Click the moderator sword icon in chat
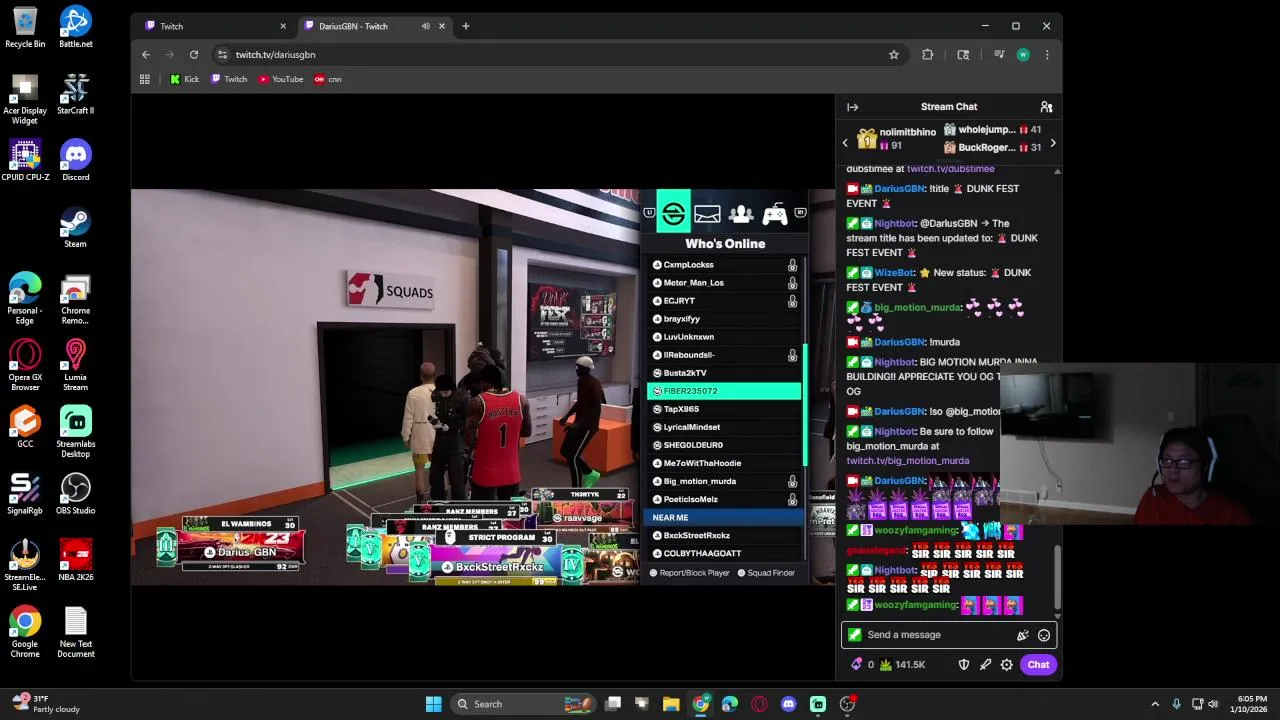The width and height of the screenshot is (1280, 720). click(x=985, y=665)
